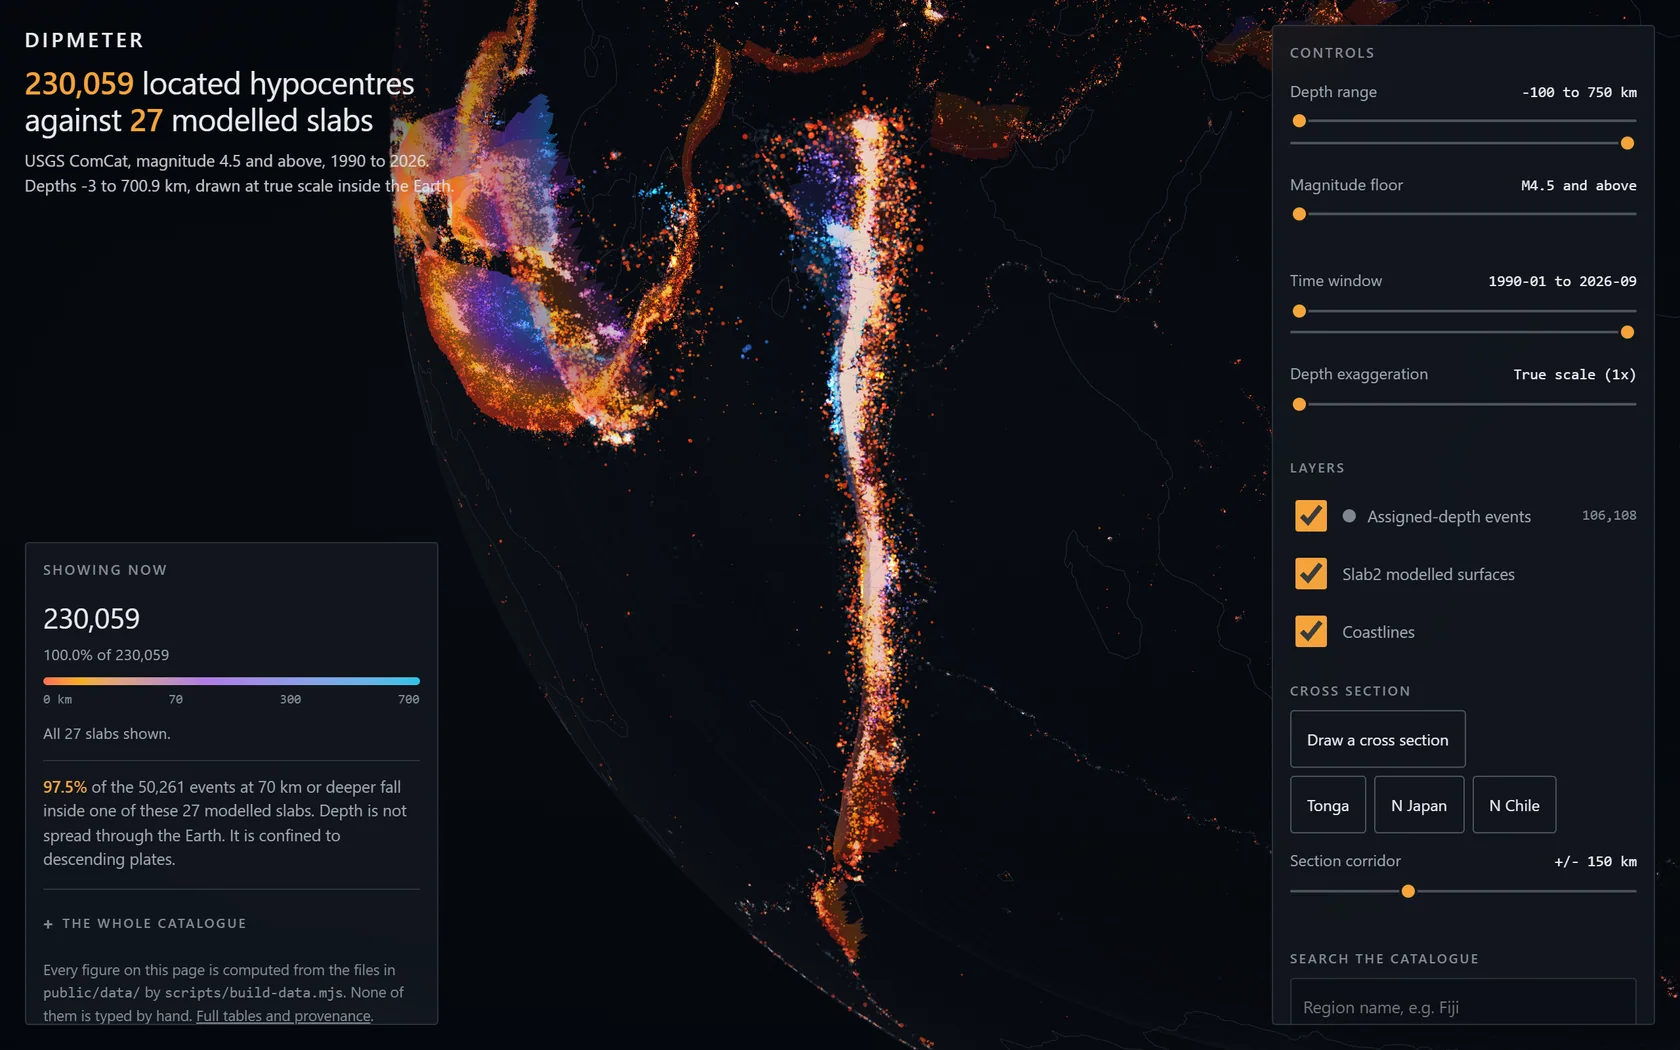The width and height of the screenshot is (1680, 1050).
Task: Select the N Chile cross section preset
Action: pyautogui.click(x=1514, y=805)
